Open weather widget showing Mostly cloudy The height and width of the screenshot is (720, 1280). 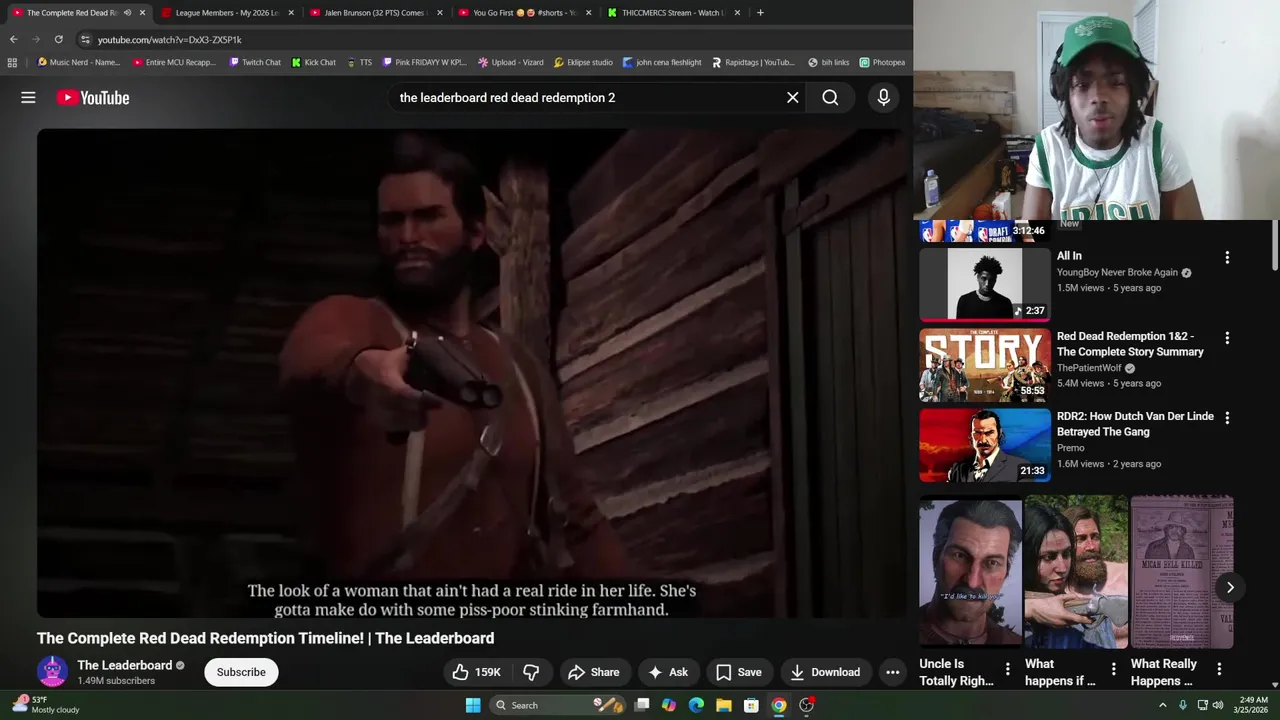(45, 705)
